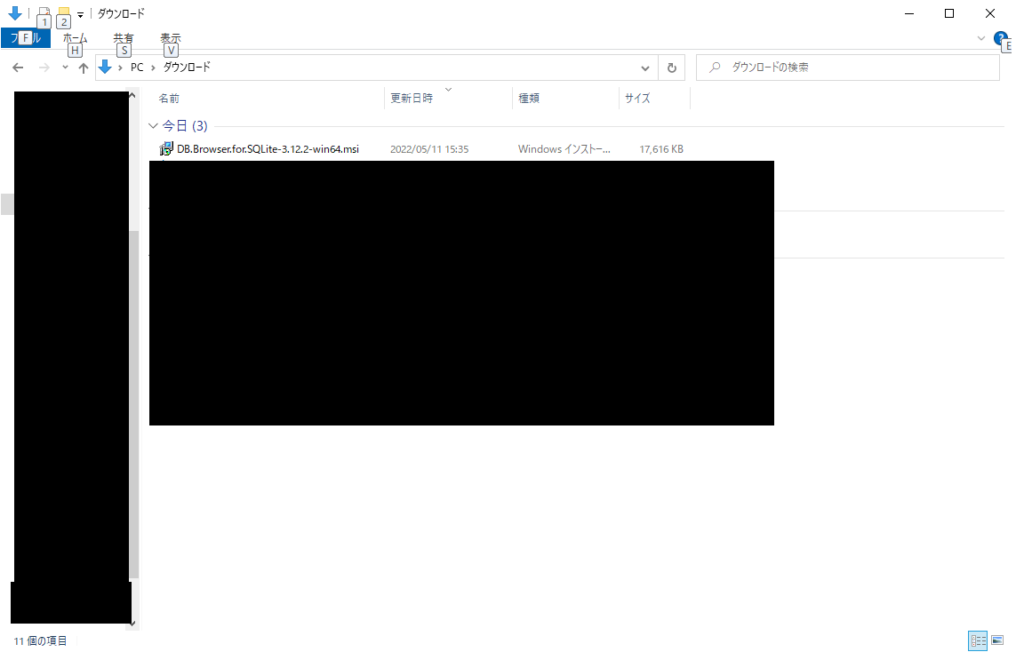Open the MSI installer file icon
This screenshot has width=1024, height=652.
(x=167, y=148)
